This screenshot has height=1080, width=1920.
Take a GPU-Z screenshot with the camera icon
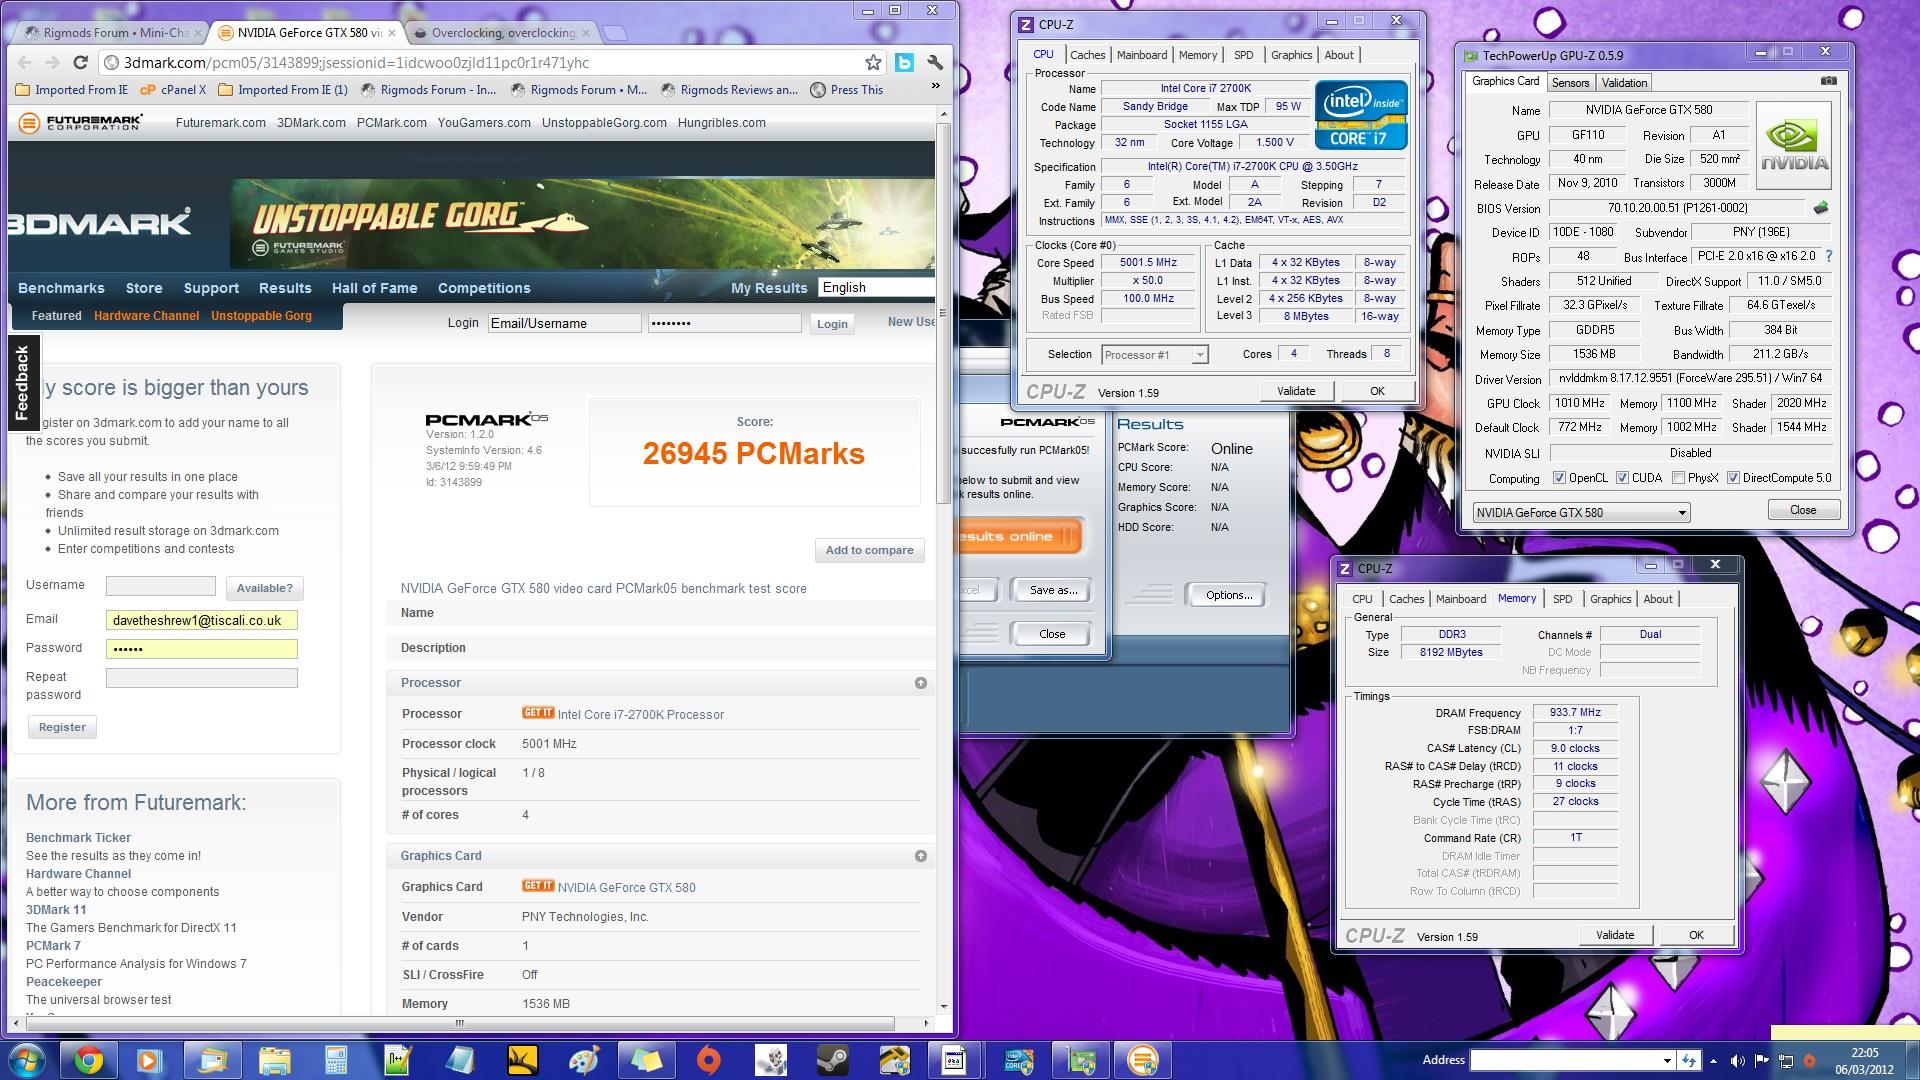point(1828,81)
